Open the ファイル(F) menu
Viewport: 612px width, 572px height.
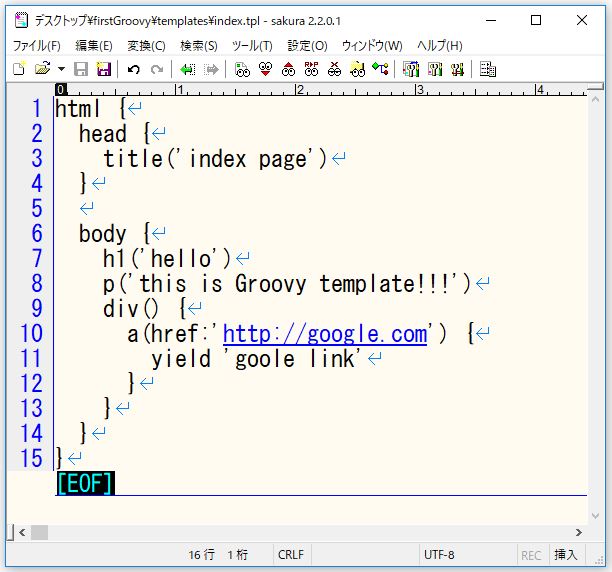(36, 46)
